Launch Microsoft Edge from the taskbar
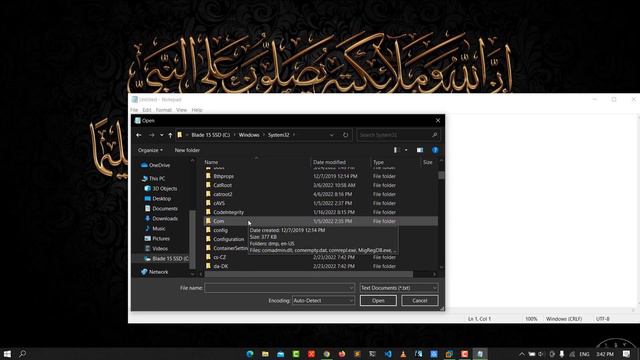640x360 pixels. (x=250, y=354)
